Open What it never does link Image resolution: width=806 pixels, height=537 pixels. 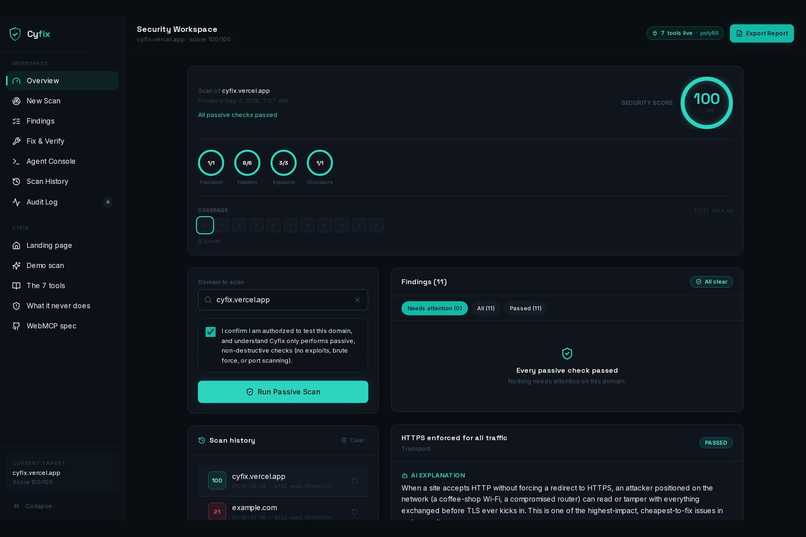pyautogui.click(x=62, y=306)
